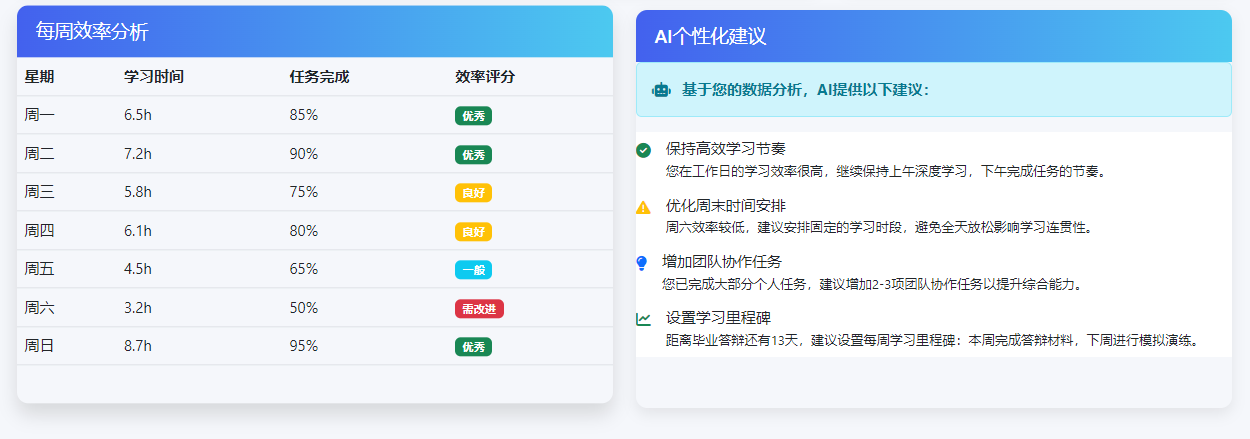This screenshot has width=1250, height=439.
Task: Click chart line icon beside 设置学习里程碑
Action: [643, 319]
